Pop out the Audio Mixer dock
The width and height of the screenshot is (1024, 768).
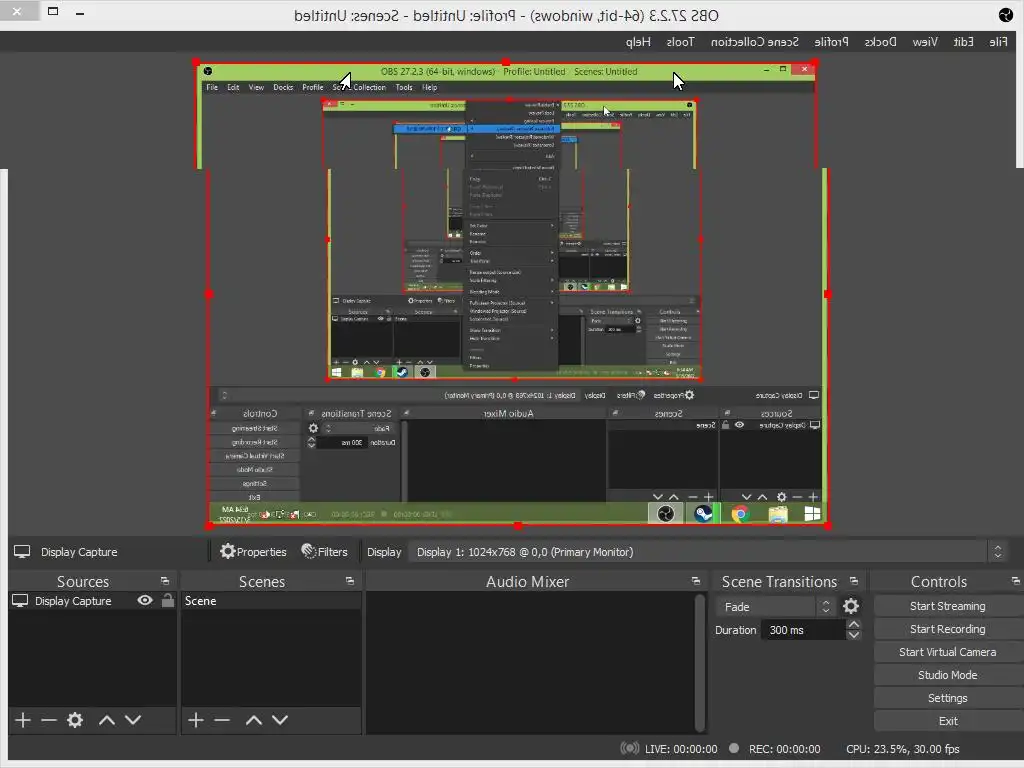tap(696, 581)
